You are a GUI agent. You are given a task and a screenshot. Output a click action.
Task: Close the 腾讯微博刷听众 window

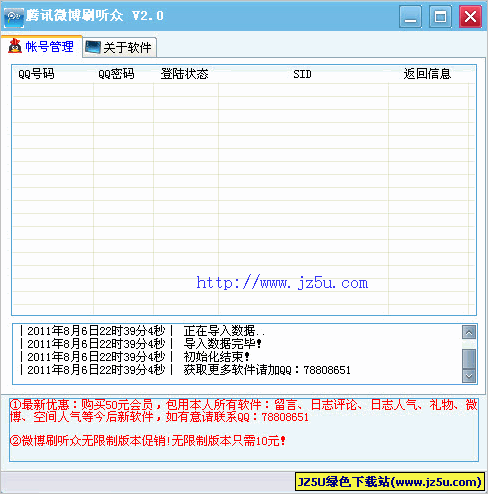pos(470,16)
